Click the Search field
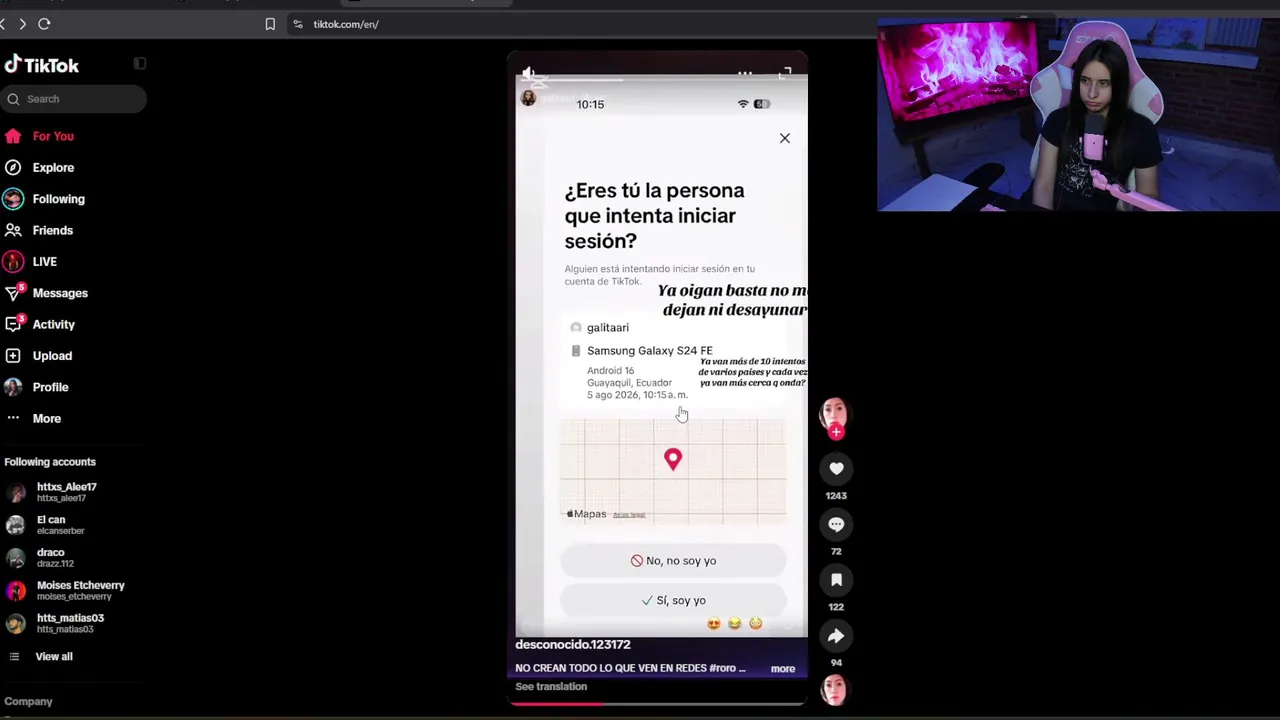 75,99
